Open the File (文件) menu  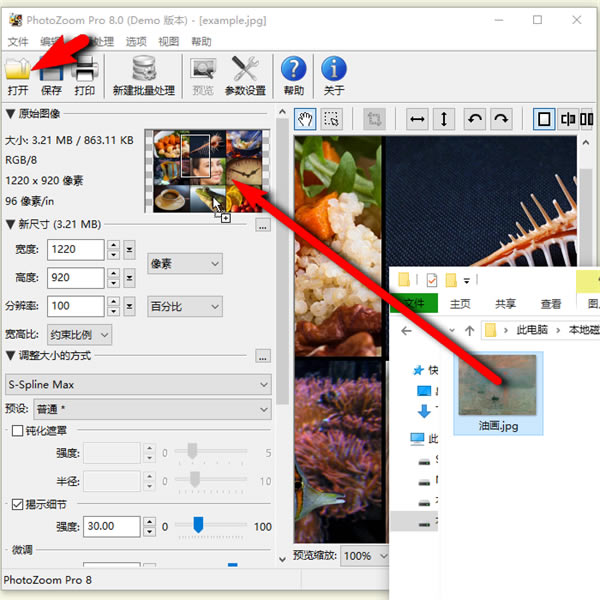tap(18, 41)
